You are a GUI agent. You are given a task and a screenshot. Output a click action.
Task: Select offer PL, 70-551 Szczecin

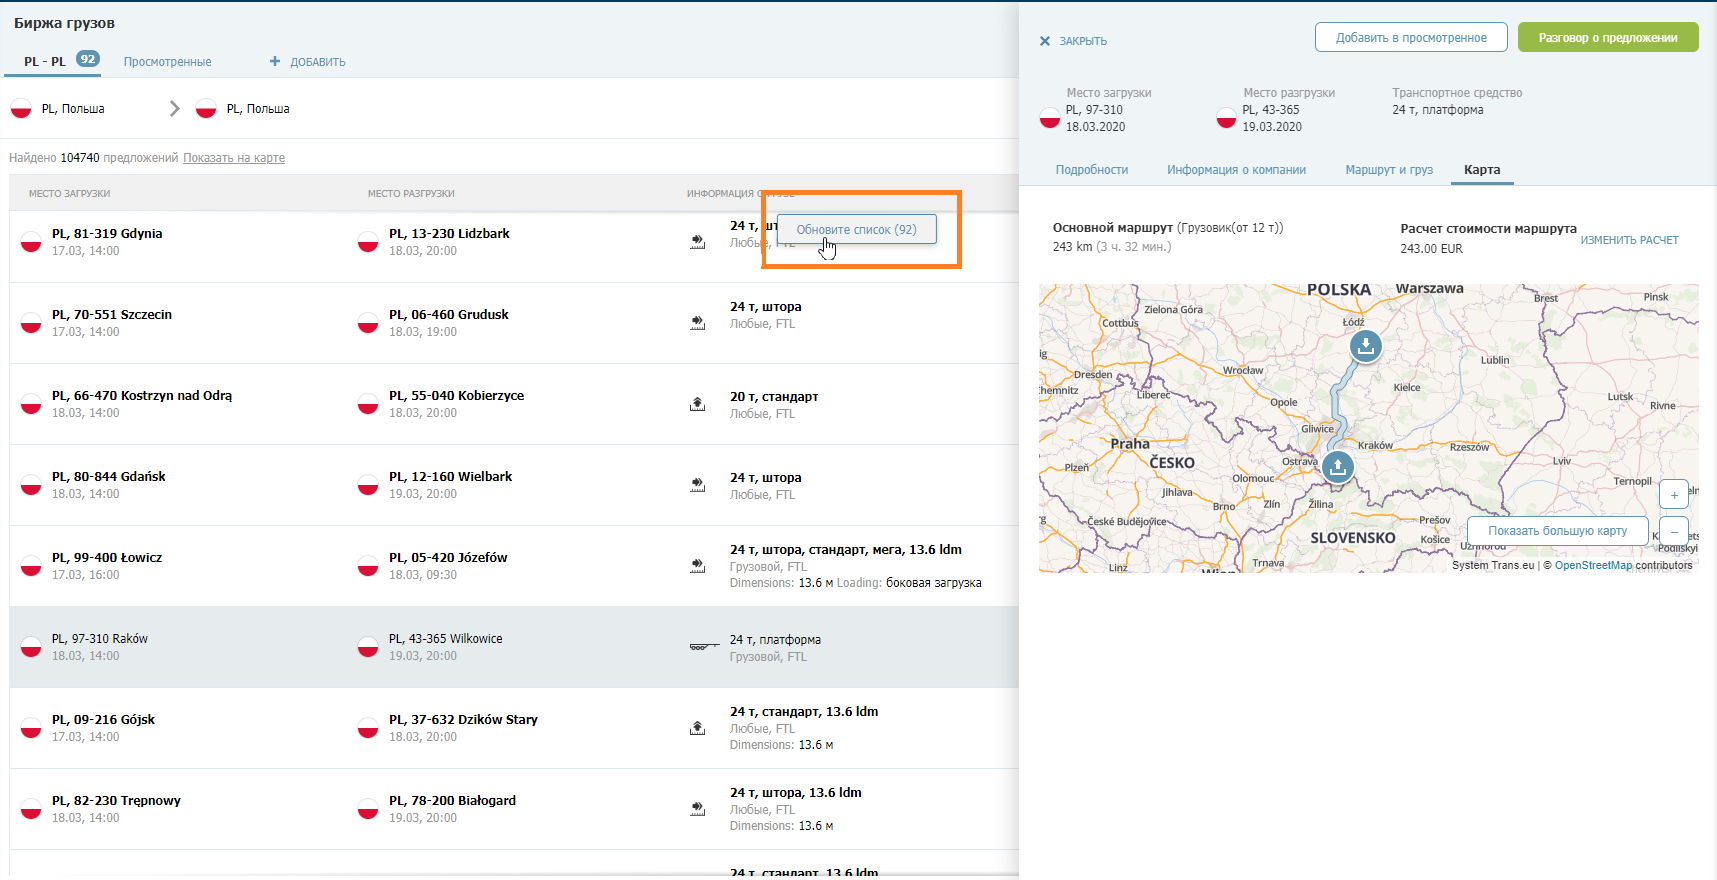(112, 314)
